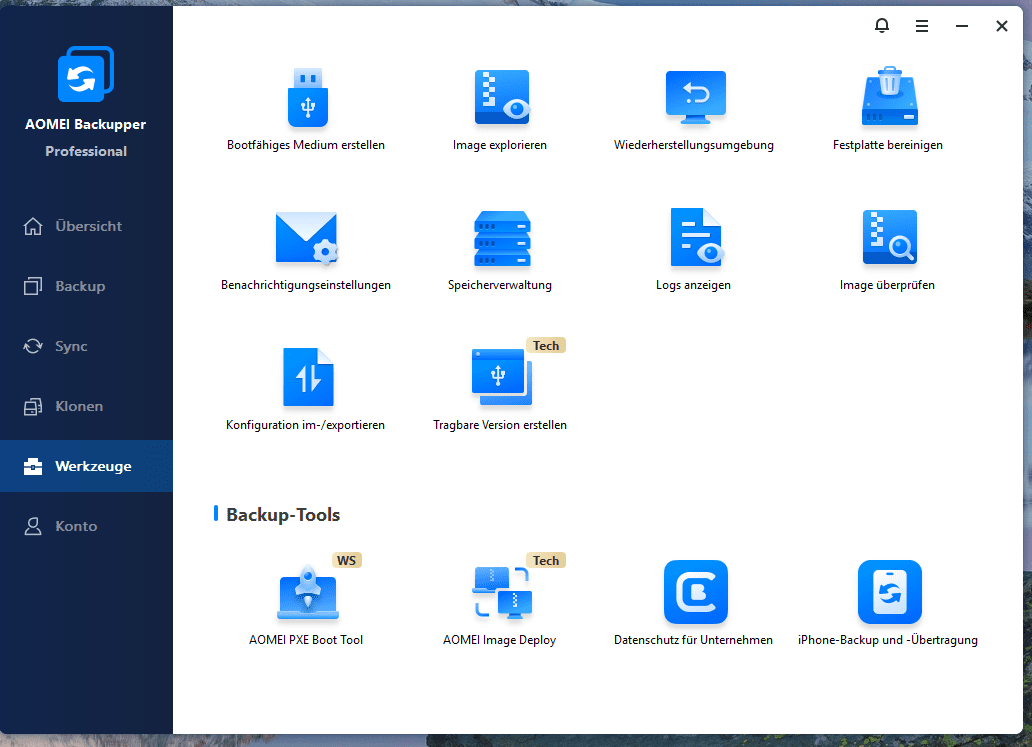Image resolution: width=1032 pixels, height=747 pixels.
Task: Click the notification bell icon
Action: tap(882, 26)
